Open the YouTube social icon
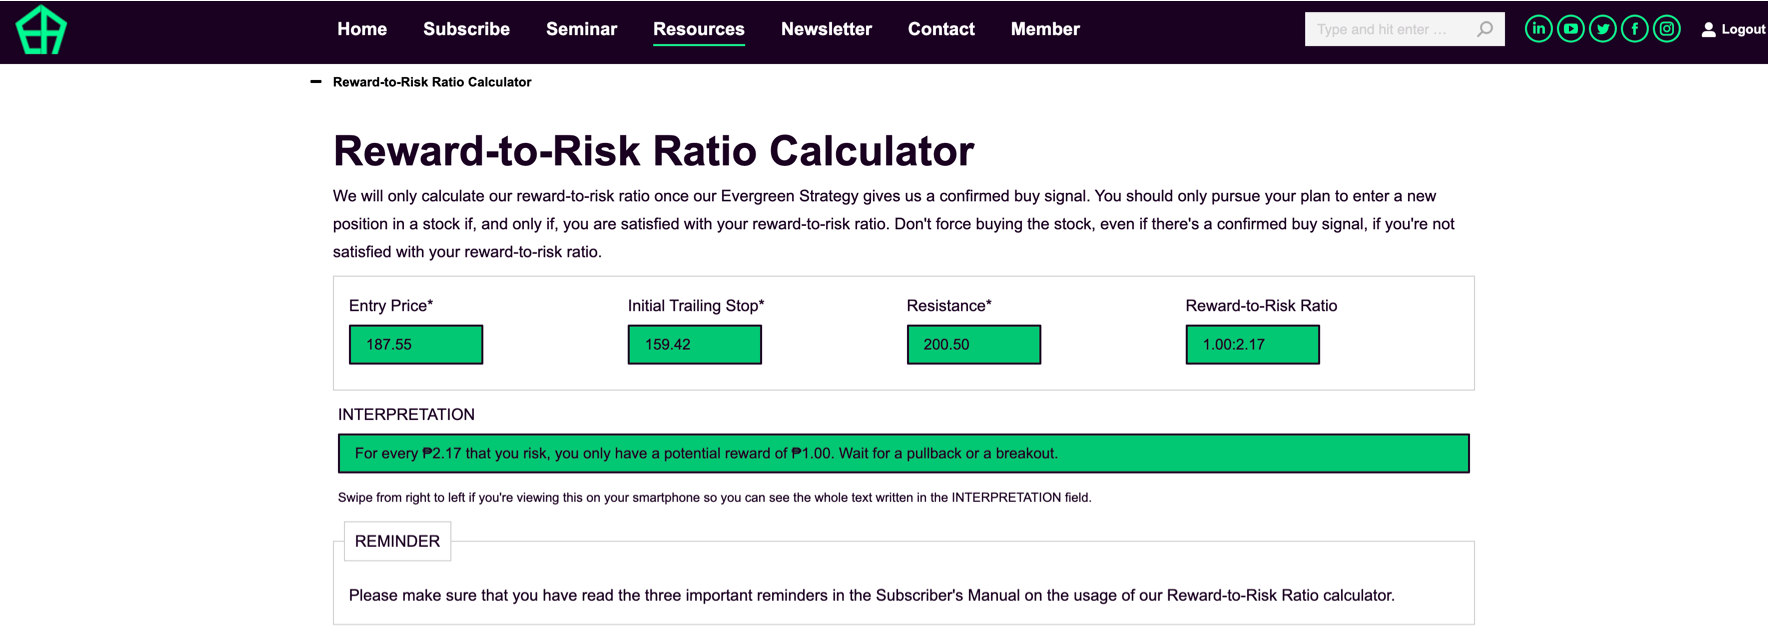The width and height of the screenshot is (1769, 641). [x=1570, y=29]
